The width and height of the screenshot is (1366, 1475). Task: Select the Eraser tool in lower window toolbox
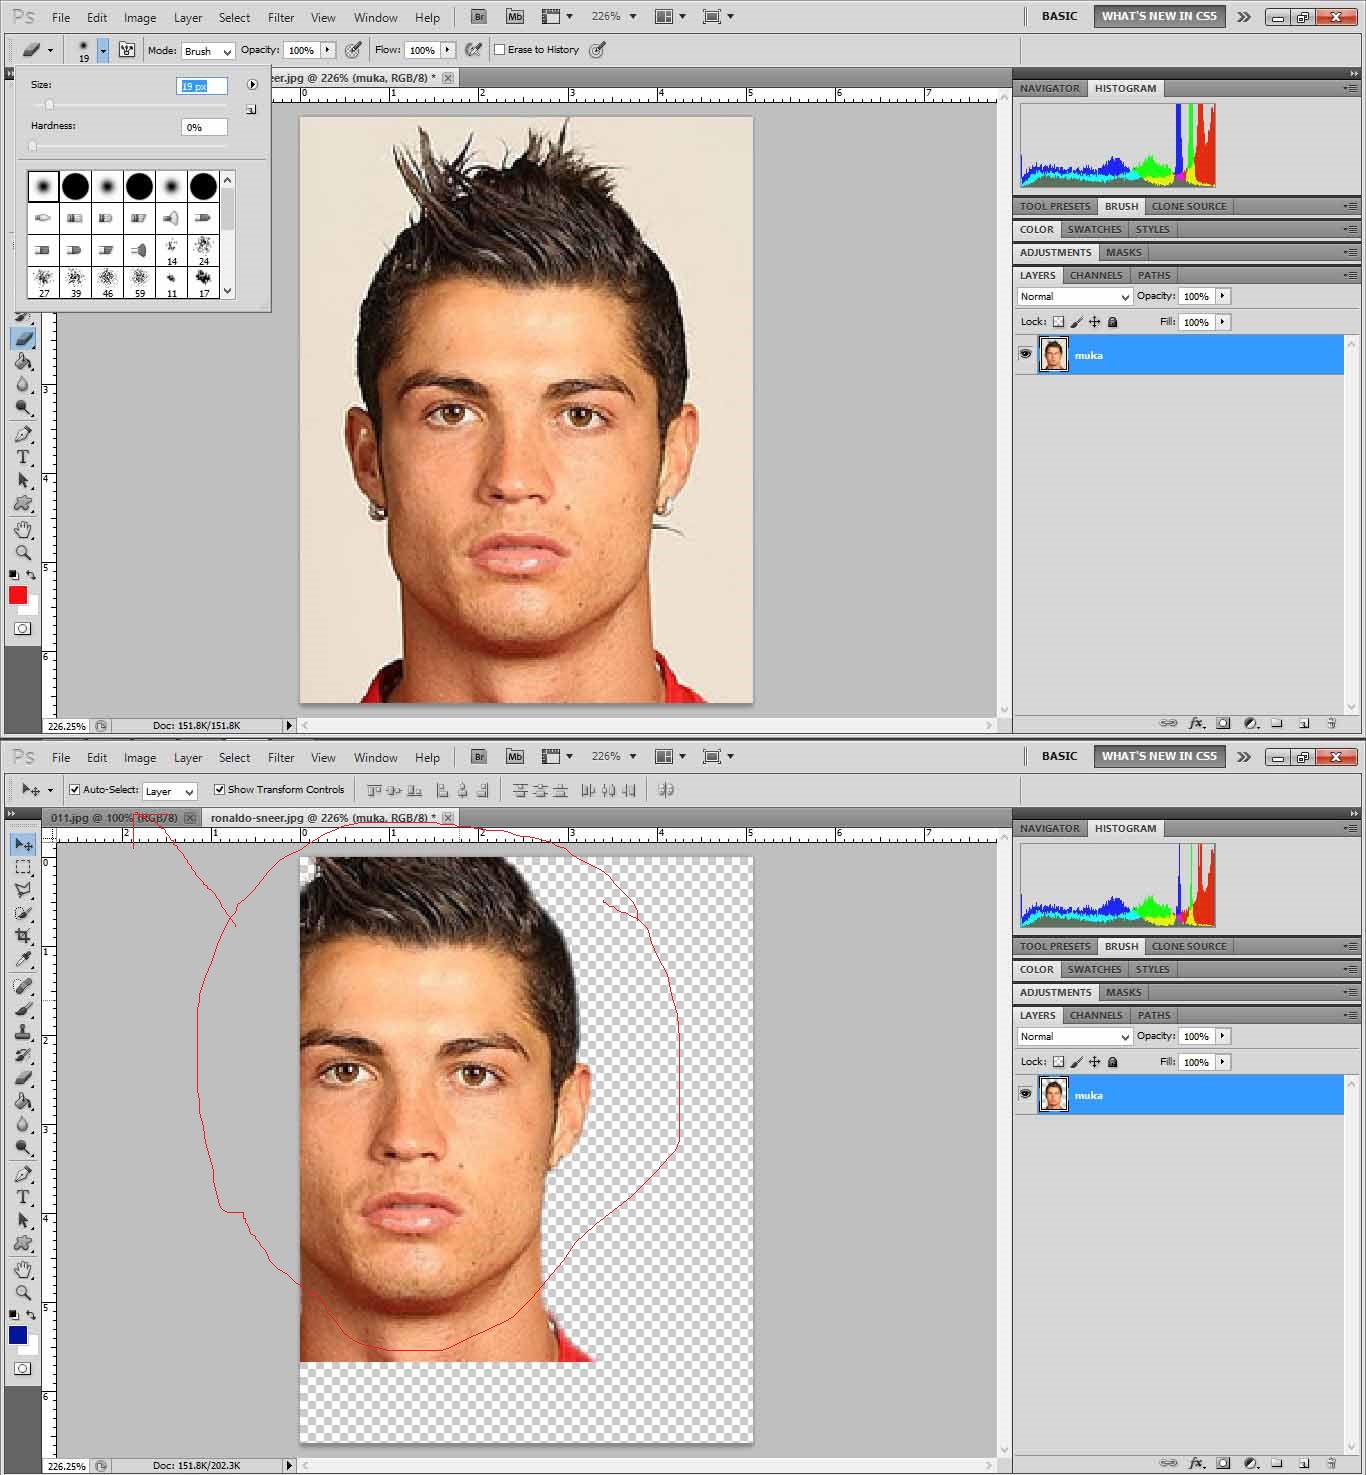(23, 1078)
